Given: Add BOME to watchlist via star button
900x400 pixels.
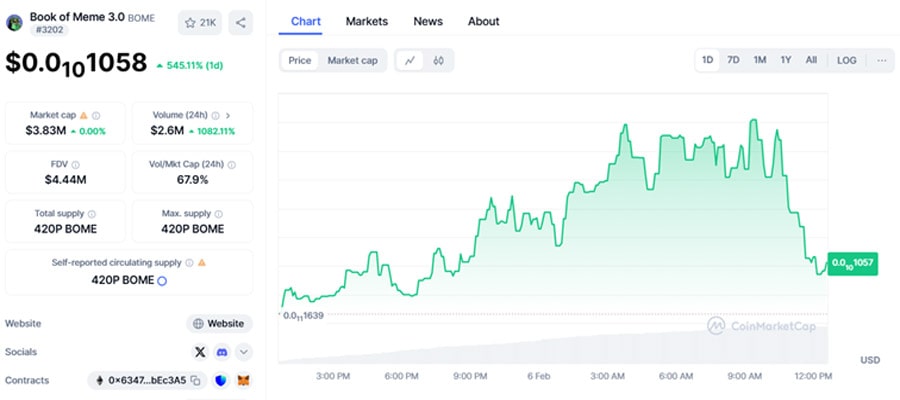Looking at the screenshot, I should pos(200,22).
